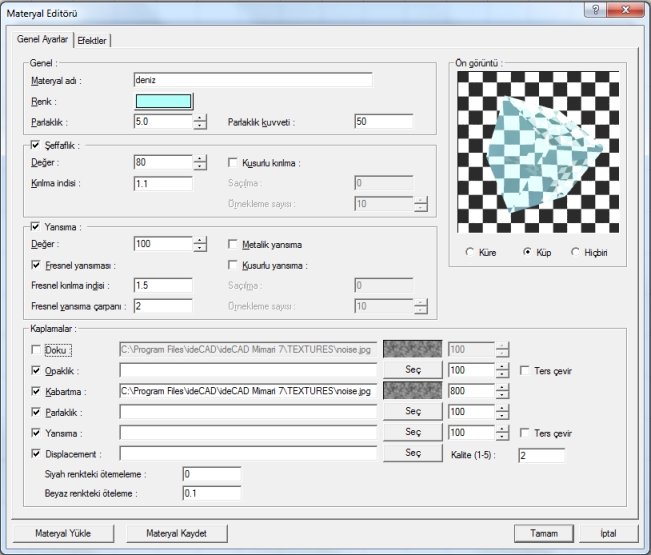Select the Küre preview radio button
The image size is (651, 555).
tap(470, 252)
